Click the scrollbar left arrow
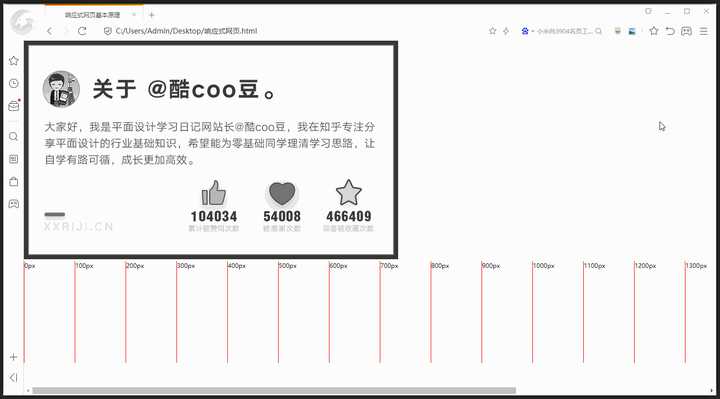 point(28,391)
